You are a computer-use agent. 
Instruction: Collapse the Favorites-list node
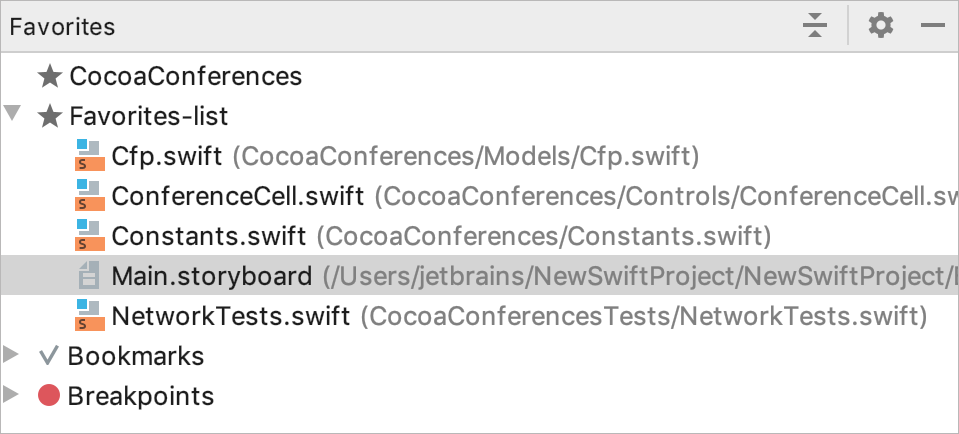tap(12, 113)
